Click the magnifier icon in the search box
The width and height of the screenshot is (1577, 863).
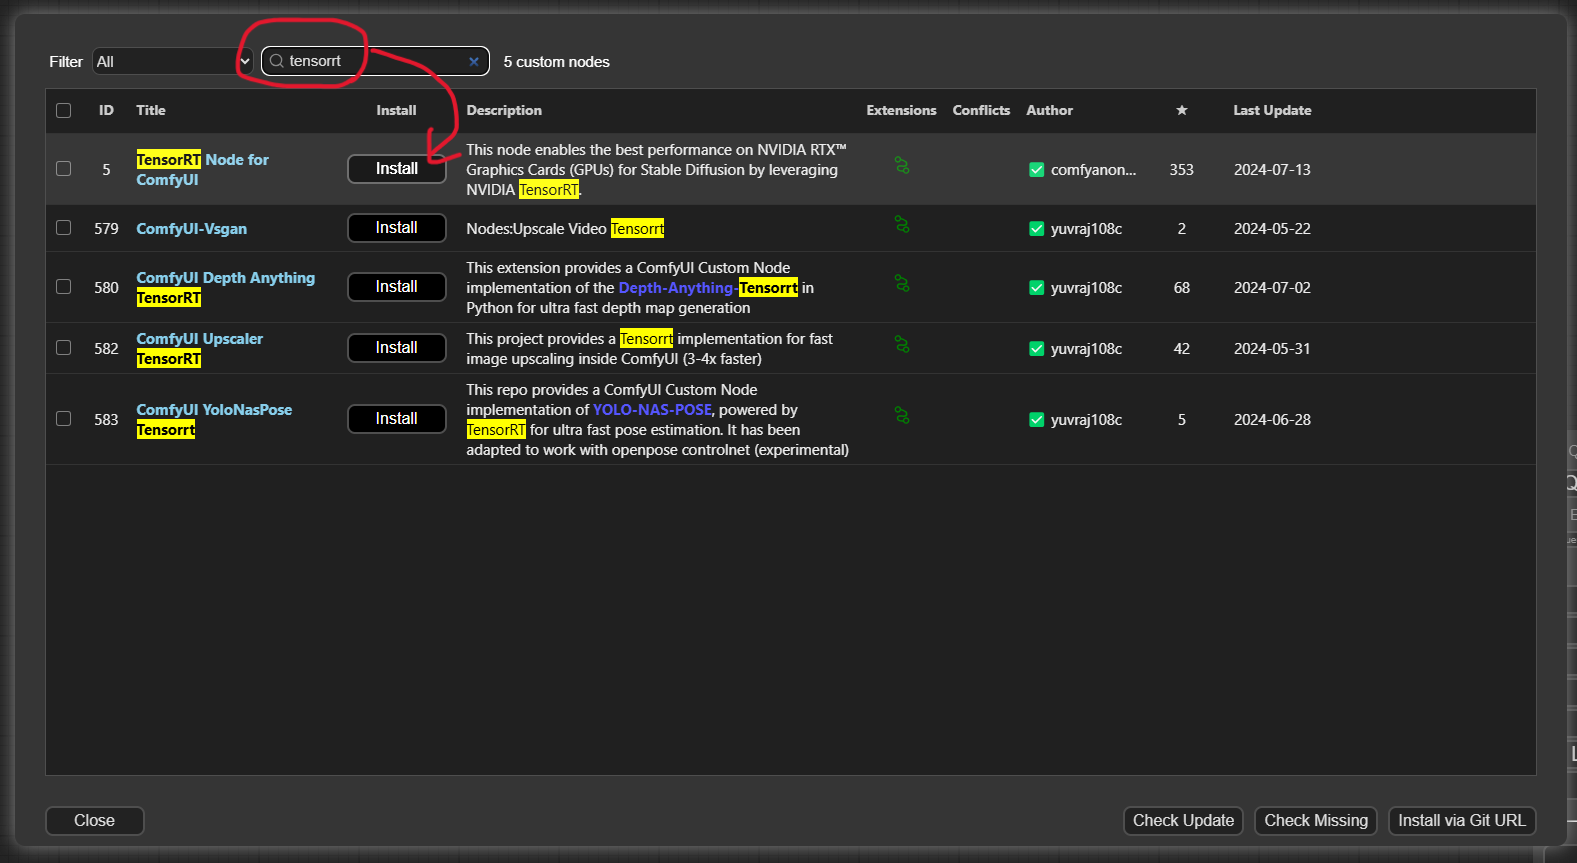(x=277, y=61)
